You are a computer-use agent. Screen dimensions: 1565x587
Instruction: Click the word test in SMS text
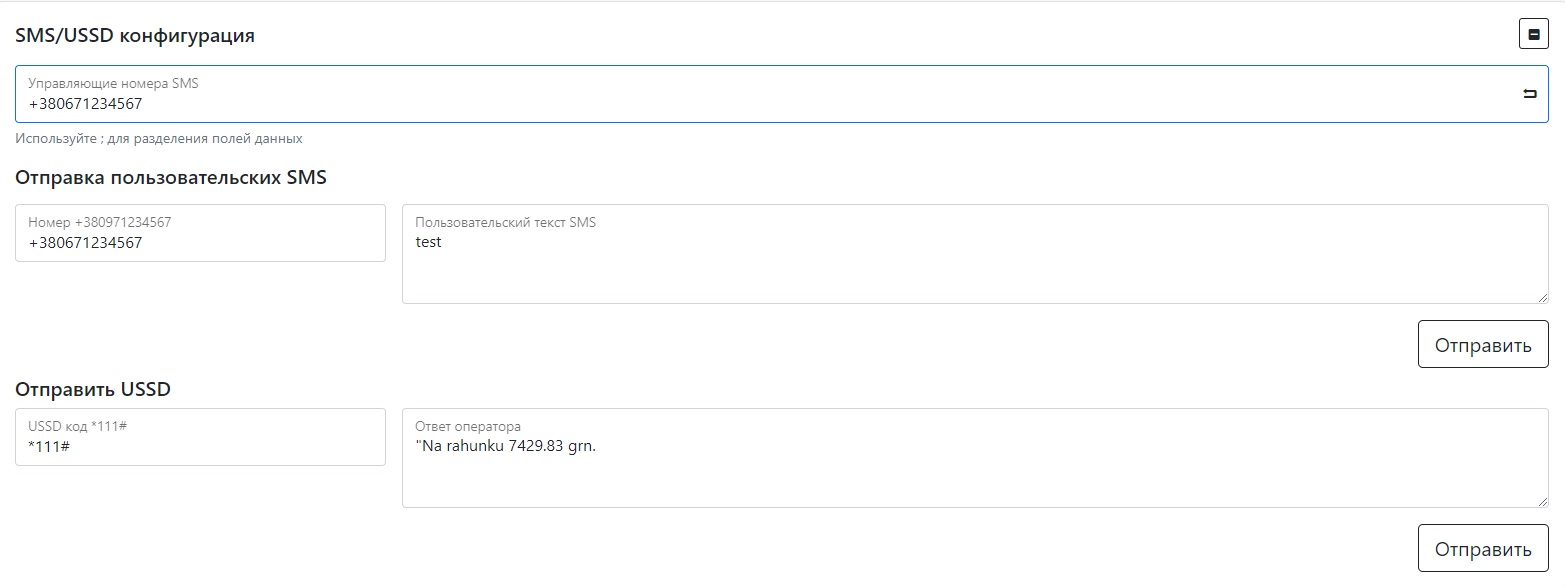pyautogui.click(x=428, y=242)
